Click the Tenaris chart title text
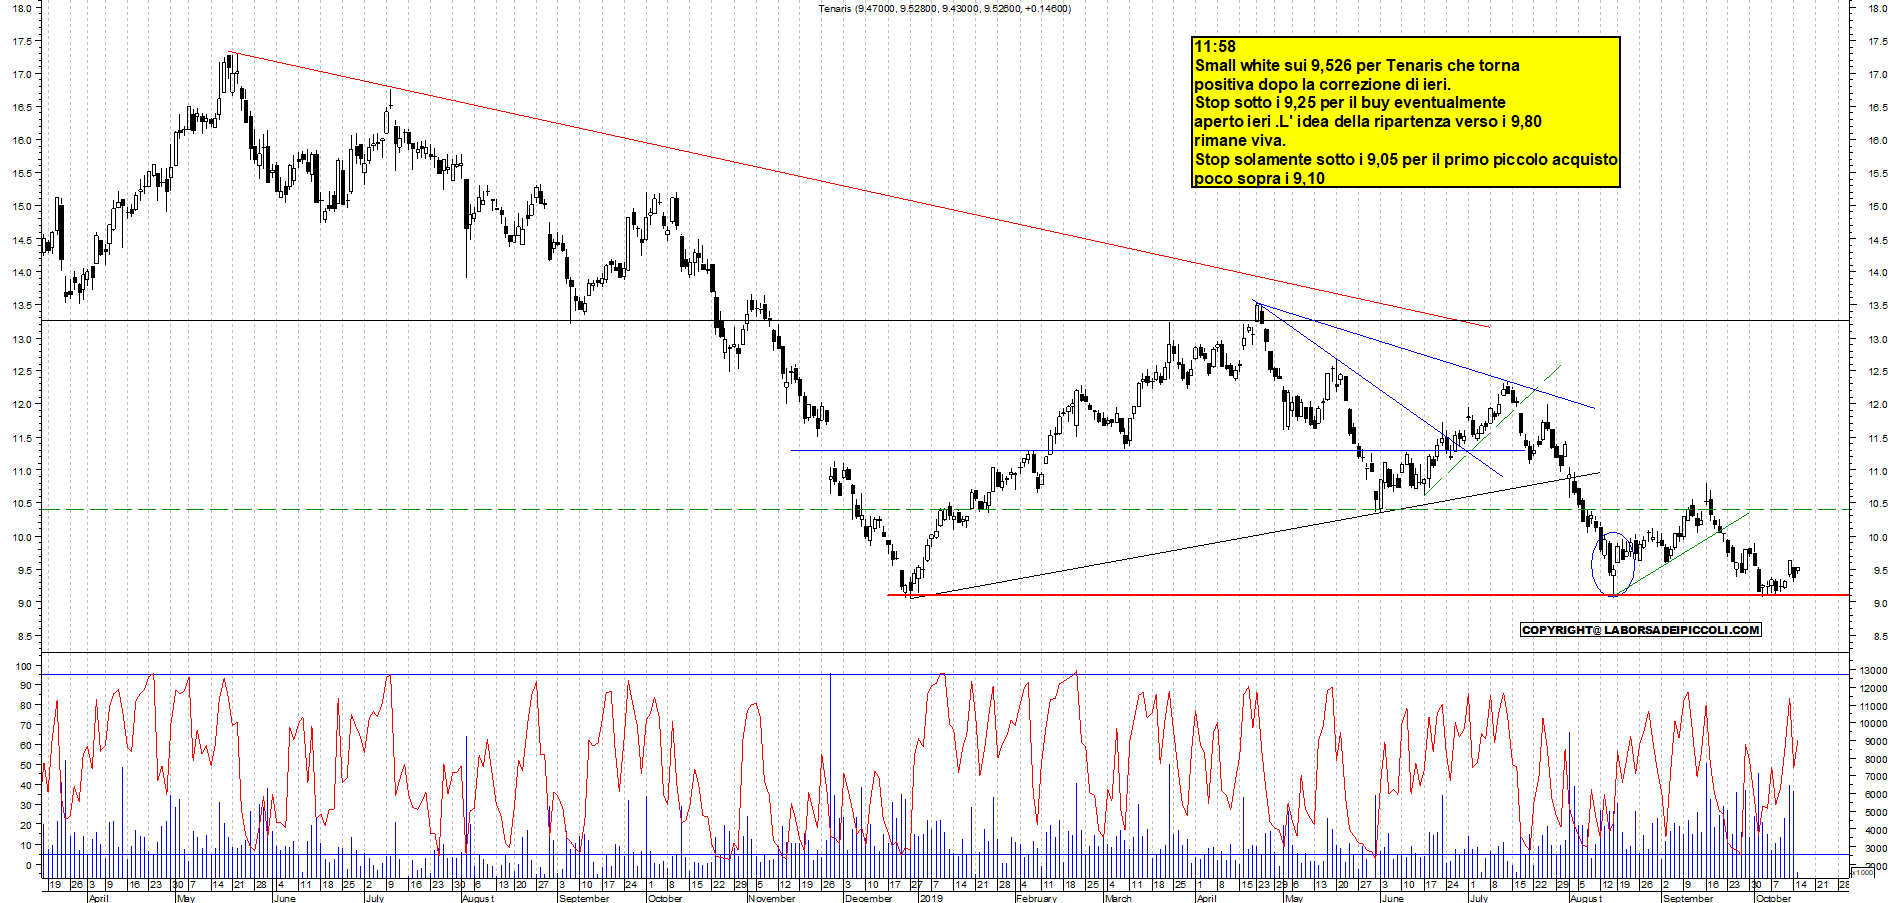1890x903 pixels. click(x=944, y=9)
